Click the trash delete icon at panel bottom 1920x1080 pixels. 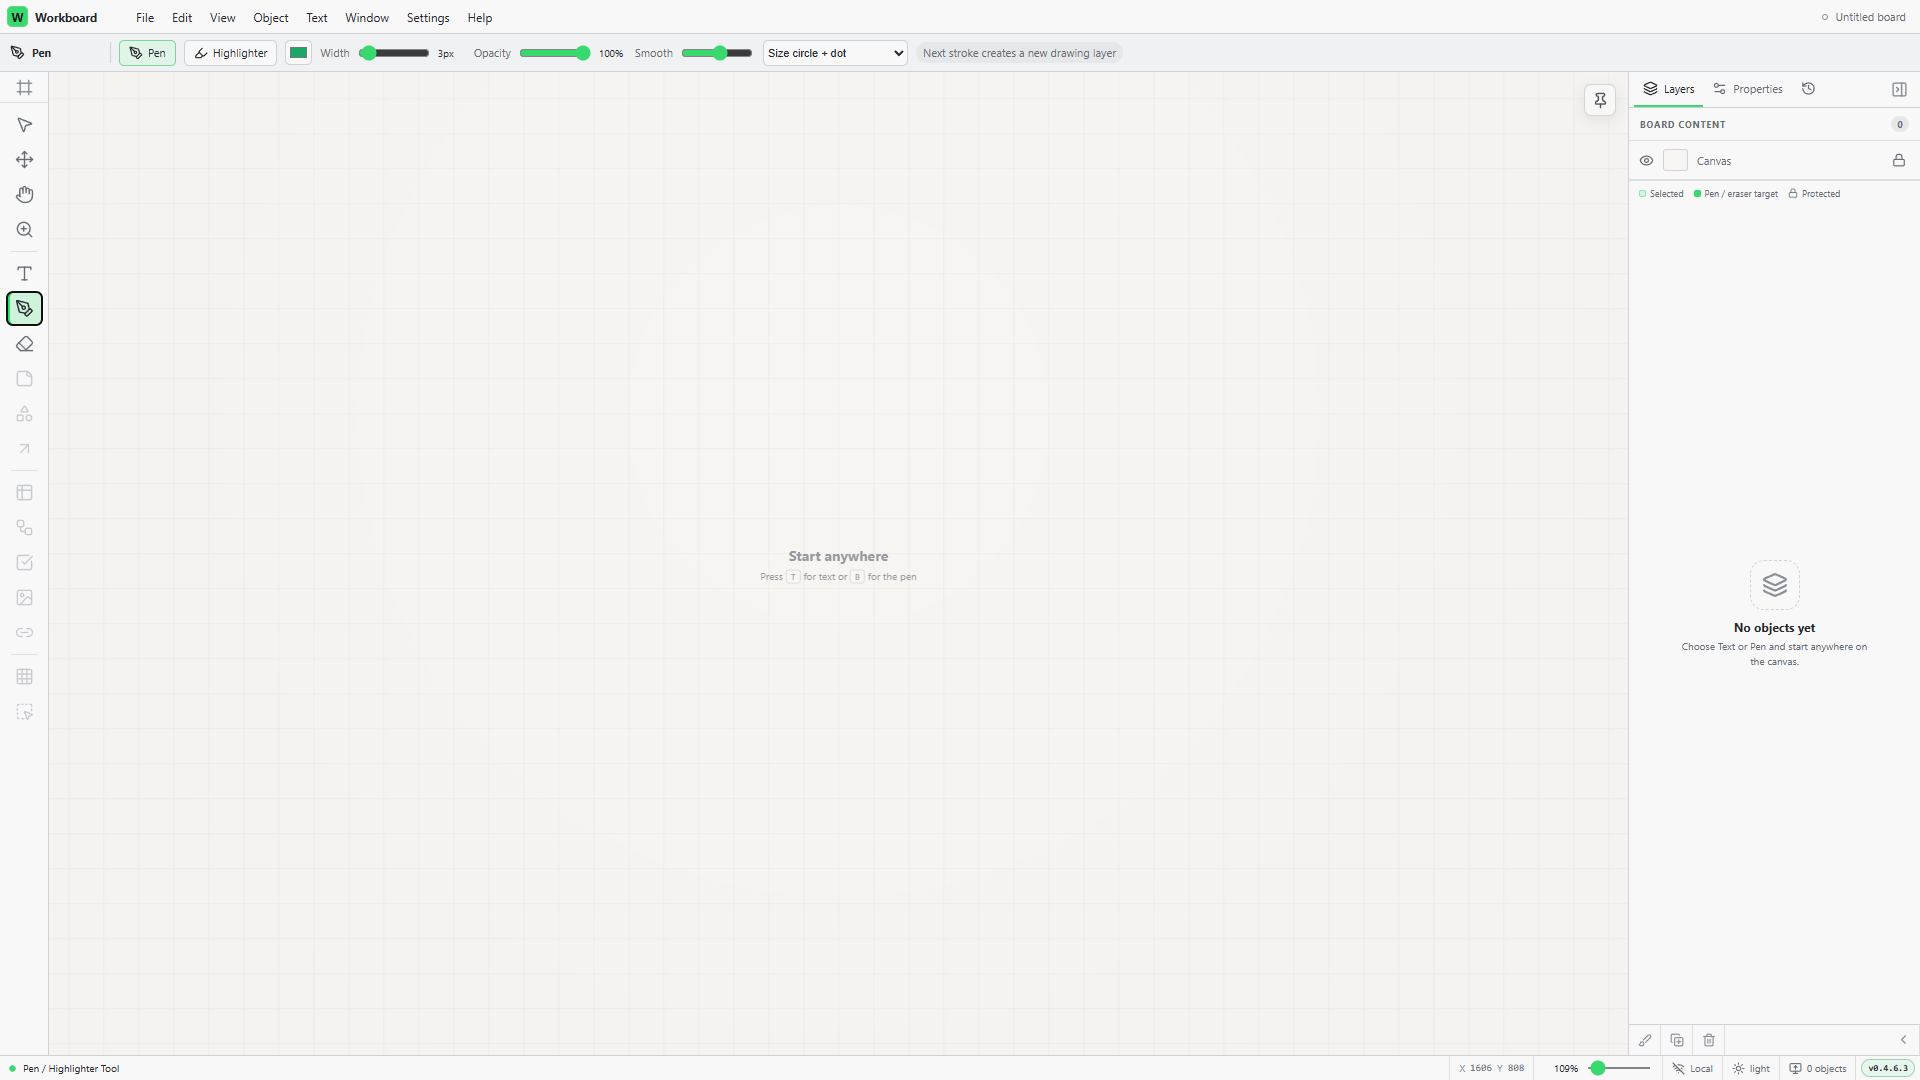click(x=1709, y=1040)
